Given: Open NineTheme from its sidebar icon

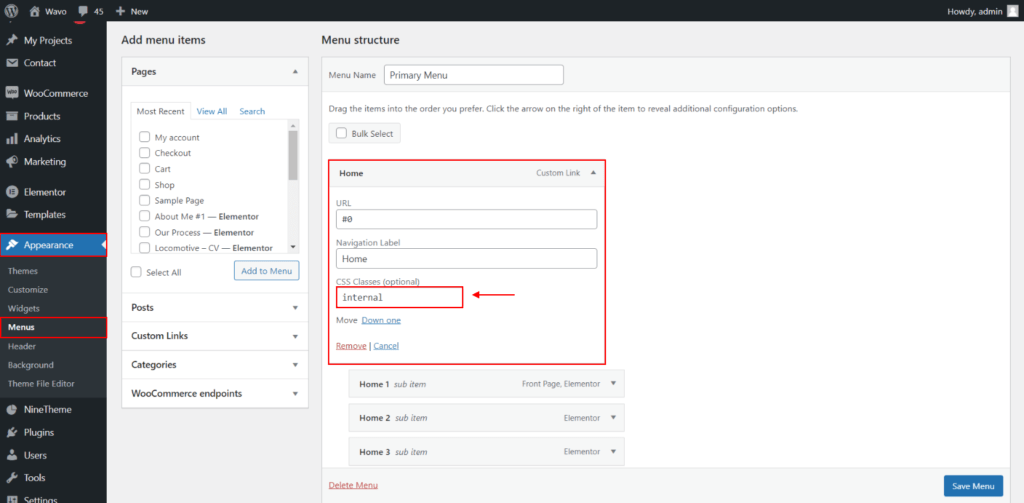Looking at the screenshot, I should coord(12,410).
